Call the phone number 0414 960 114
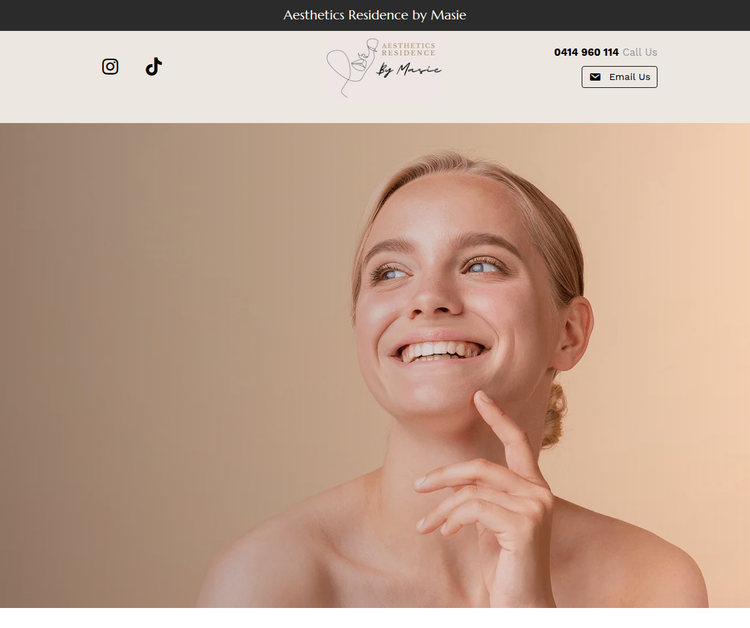This screenshot has width=750, height=628. [x=586, y=52]
